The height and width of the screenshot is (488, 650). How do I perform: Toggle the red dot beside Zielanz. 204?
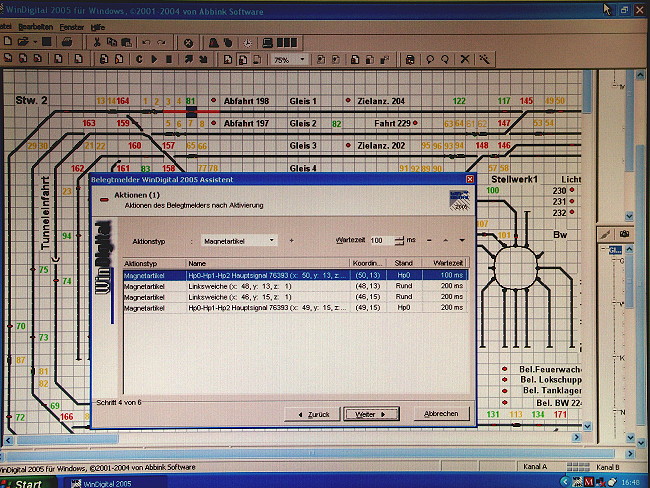pyautogui.click(x=348, y=100)
